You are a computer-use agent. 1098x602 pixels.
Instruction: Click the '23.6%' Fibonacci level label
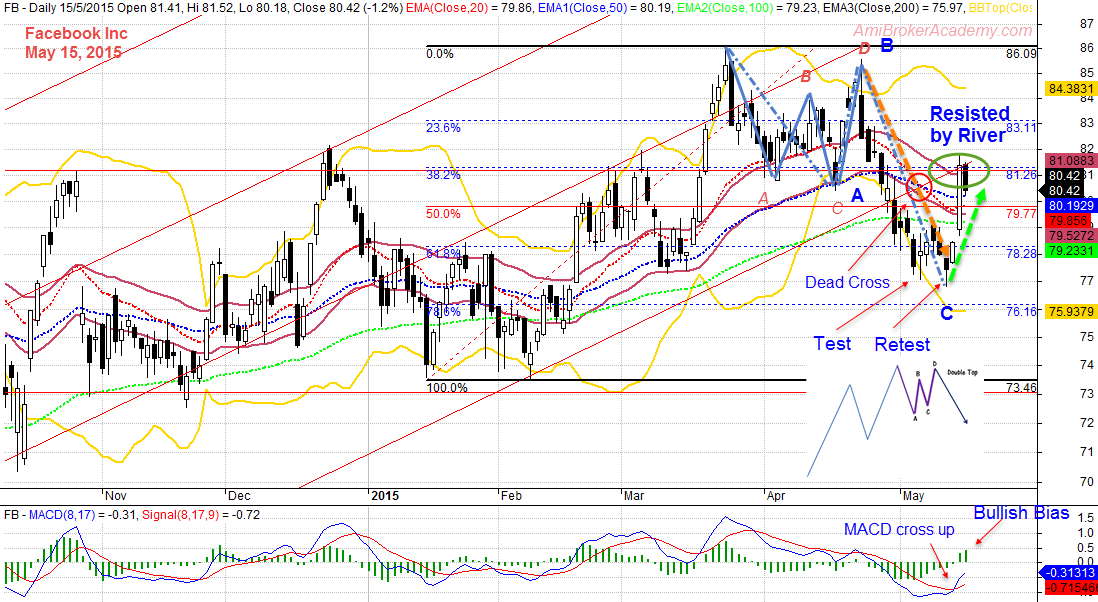[x=444, y=127]
